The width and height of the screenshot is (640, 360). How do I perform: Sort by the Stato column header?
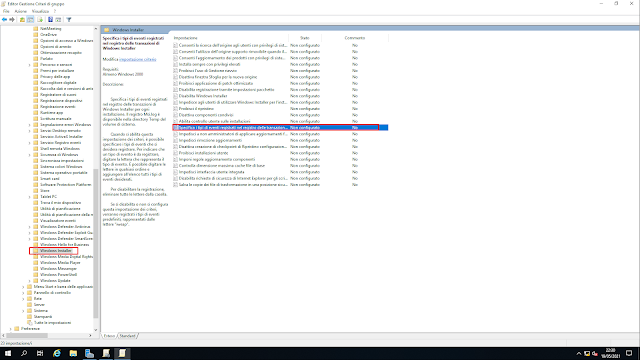(305, 38)
